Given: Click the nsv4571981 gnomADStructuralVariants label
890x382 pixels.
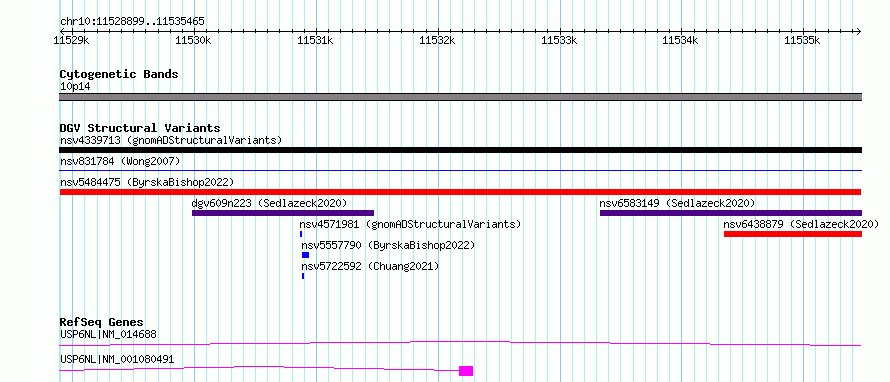Looking at the screenshot, I should pos(410,224).
